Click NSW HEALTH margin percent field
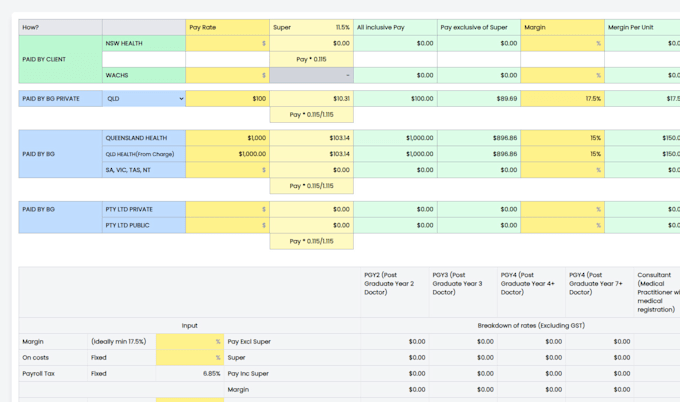 [562, 43]
